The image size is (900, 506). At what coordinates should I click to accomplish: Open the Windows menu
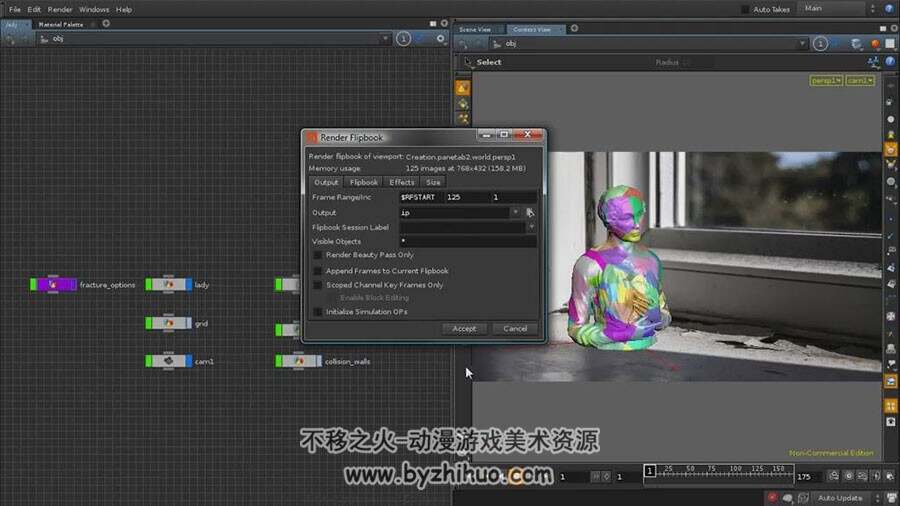[94, 9]
